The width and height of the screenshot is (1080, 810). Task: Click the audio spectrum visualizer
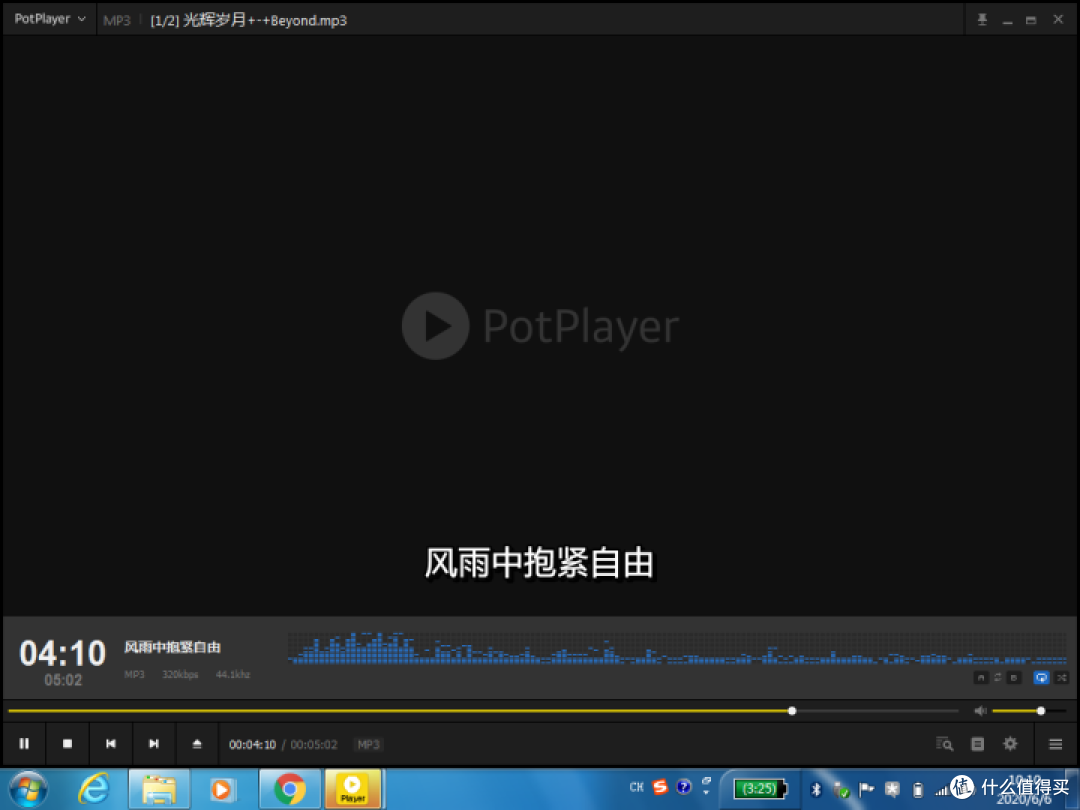[678, 648]
